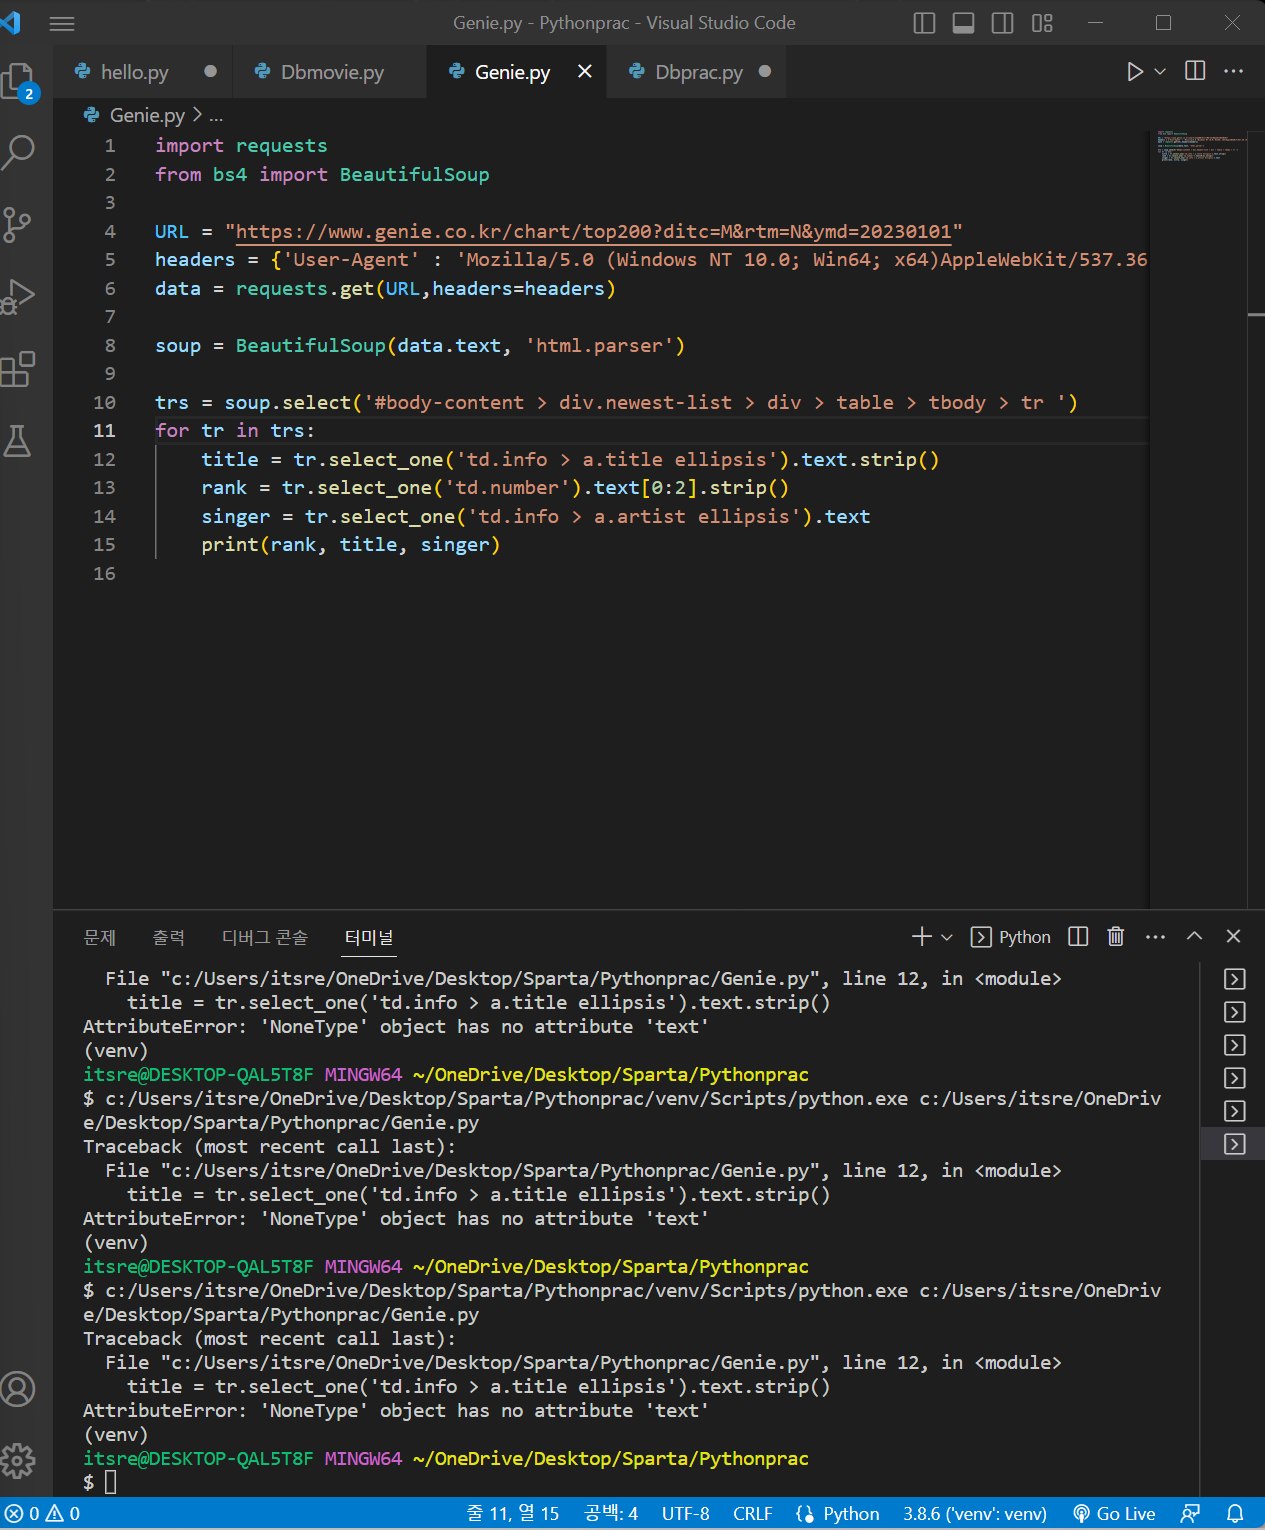Kill the terminal with trash icon
1265x1530 pixels.
click(1116, 936)
